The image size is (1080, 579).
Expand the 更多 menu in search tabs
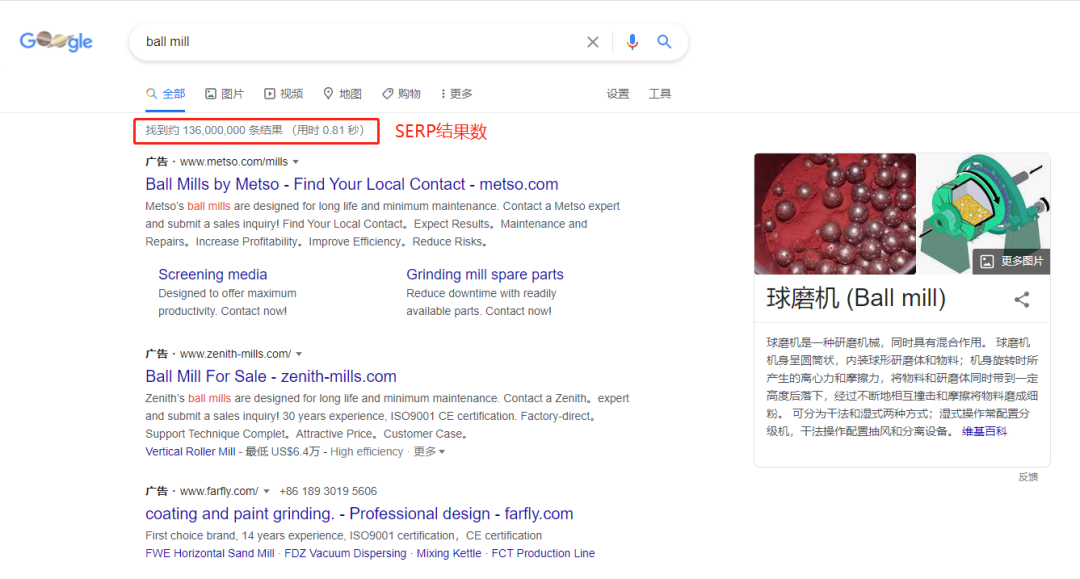(455, 94)
